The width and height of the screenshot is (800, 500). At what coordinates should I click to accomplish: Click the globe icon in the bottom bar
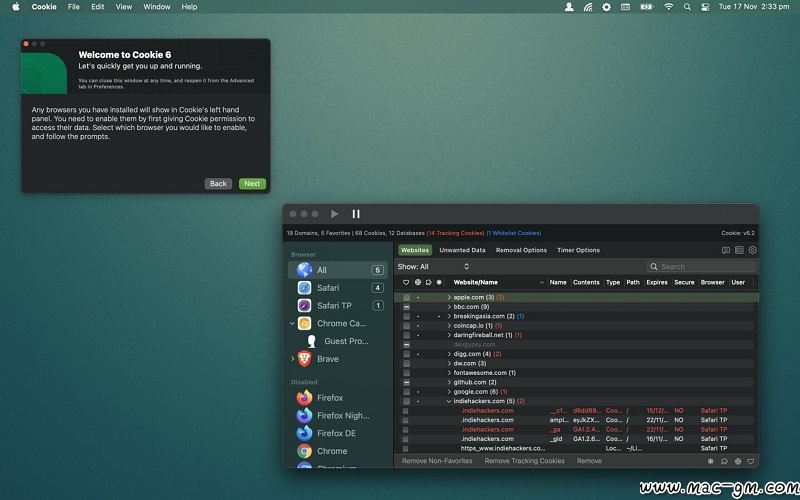pos(738,461)
